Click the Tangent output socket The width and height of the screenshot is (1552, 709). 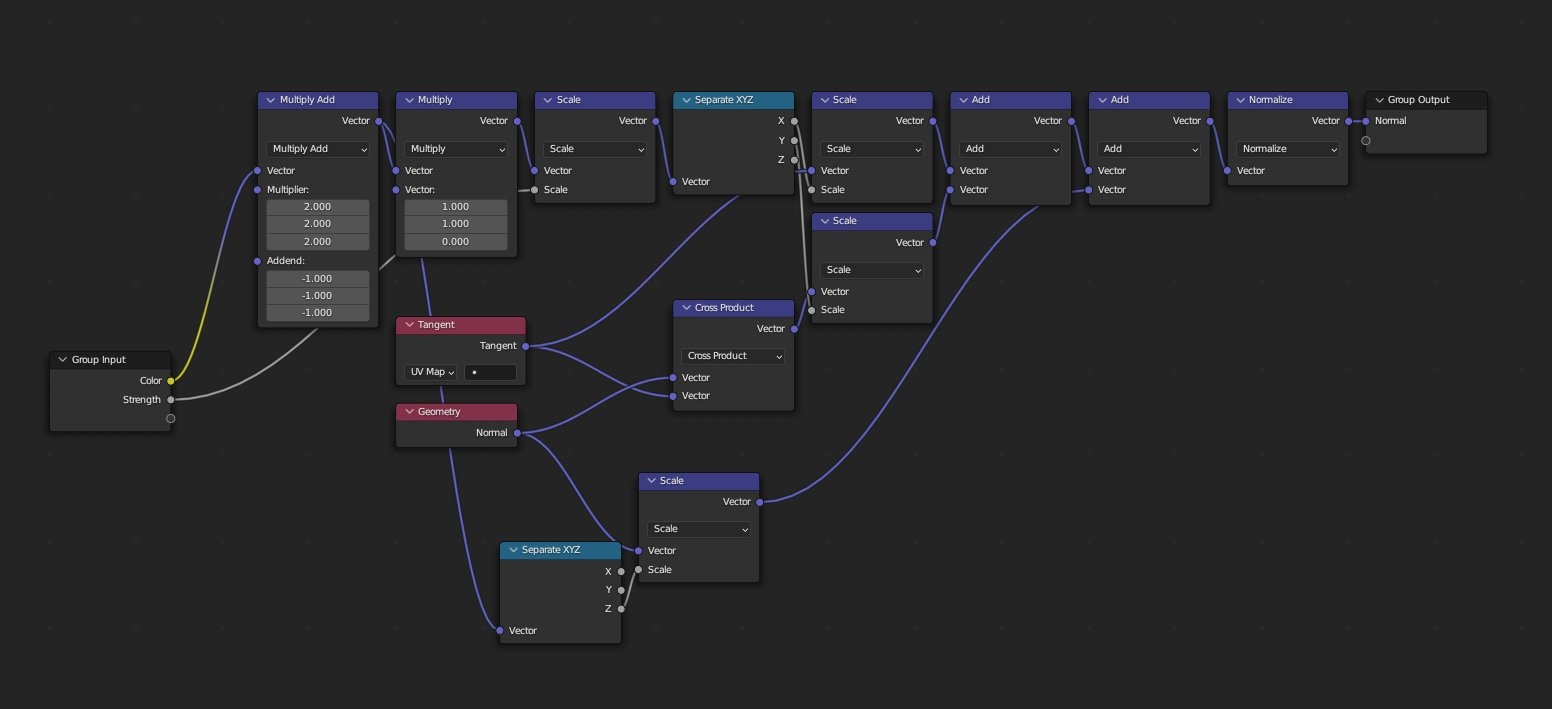point(526,346)
